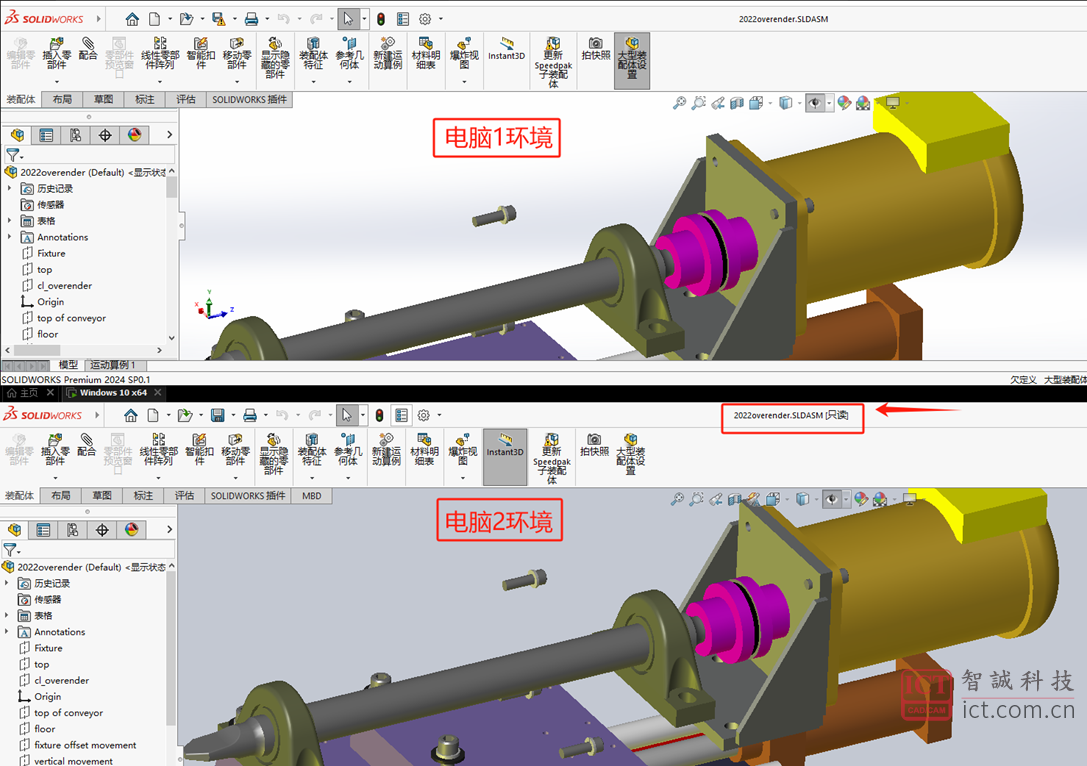This screenshot has width=1087, height=766.
Task: Open the SOLIDWORKS 插件 tab in the top window
Action: [x=250, y=100]
